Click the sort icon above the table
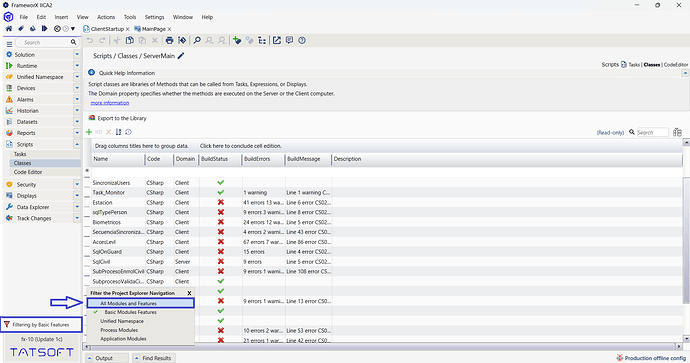The height and width of the screenshot is (363, 690). tap(118, 132)
